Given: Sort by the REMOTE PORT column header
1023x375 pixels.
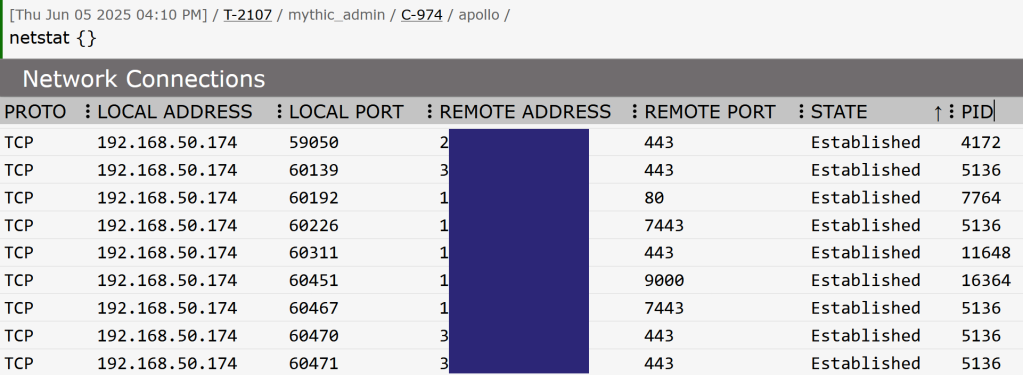Looking at the screenshot, I should [x=710, y=112].
